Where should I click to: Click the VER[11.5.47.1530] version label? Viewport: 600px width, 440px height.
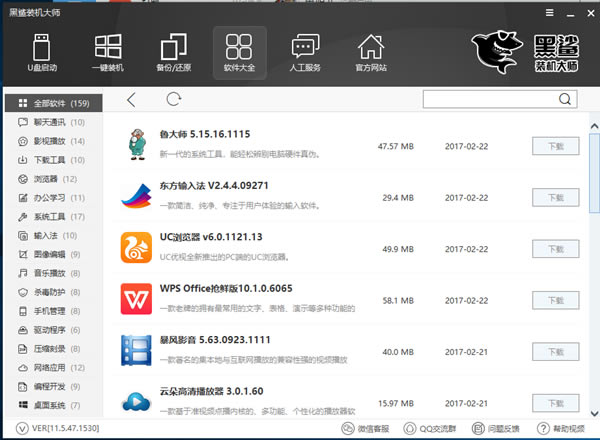65,428
